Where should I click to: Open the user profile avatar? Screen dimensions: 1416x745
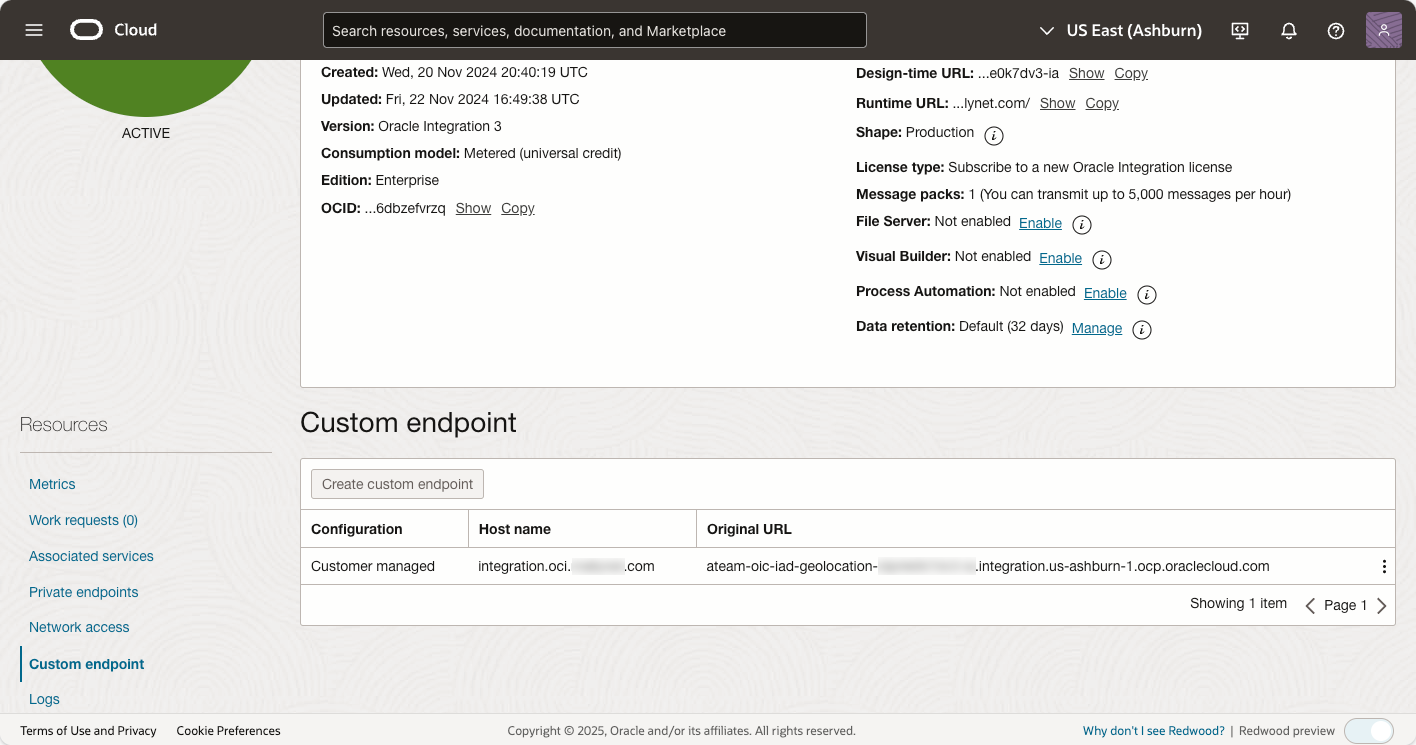tap(1383, 31)
